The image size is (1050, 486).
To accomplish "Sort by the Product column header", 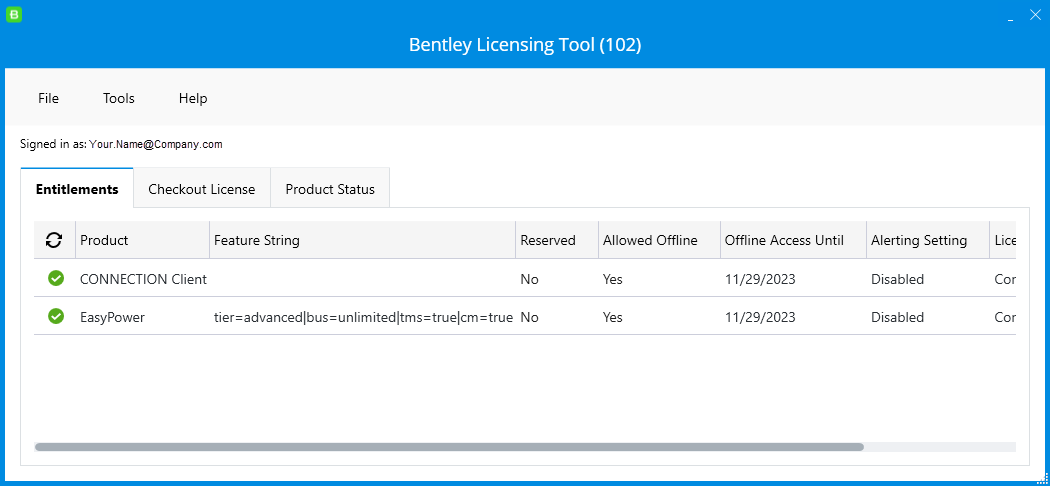I will pos(143,240).
